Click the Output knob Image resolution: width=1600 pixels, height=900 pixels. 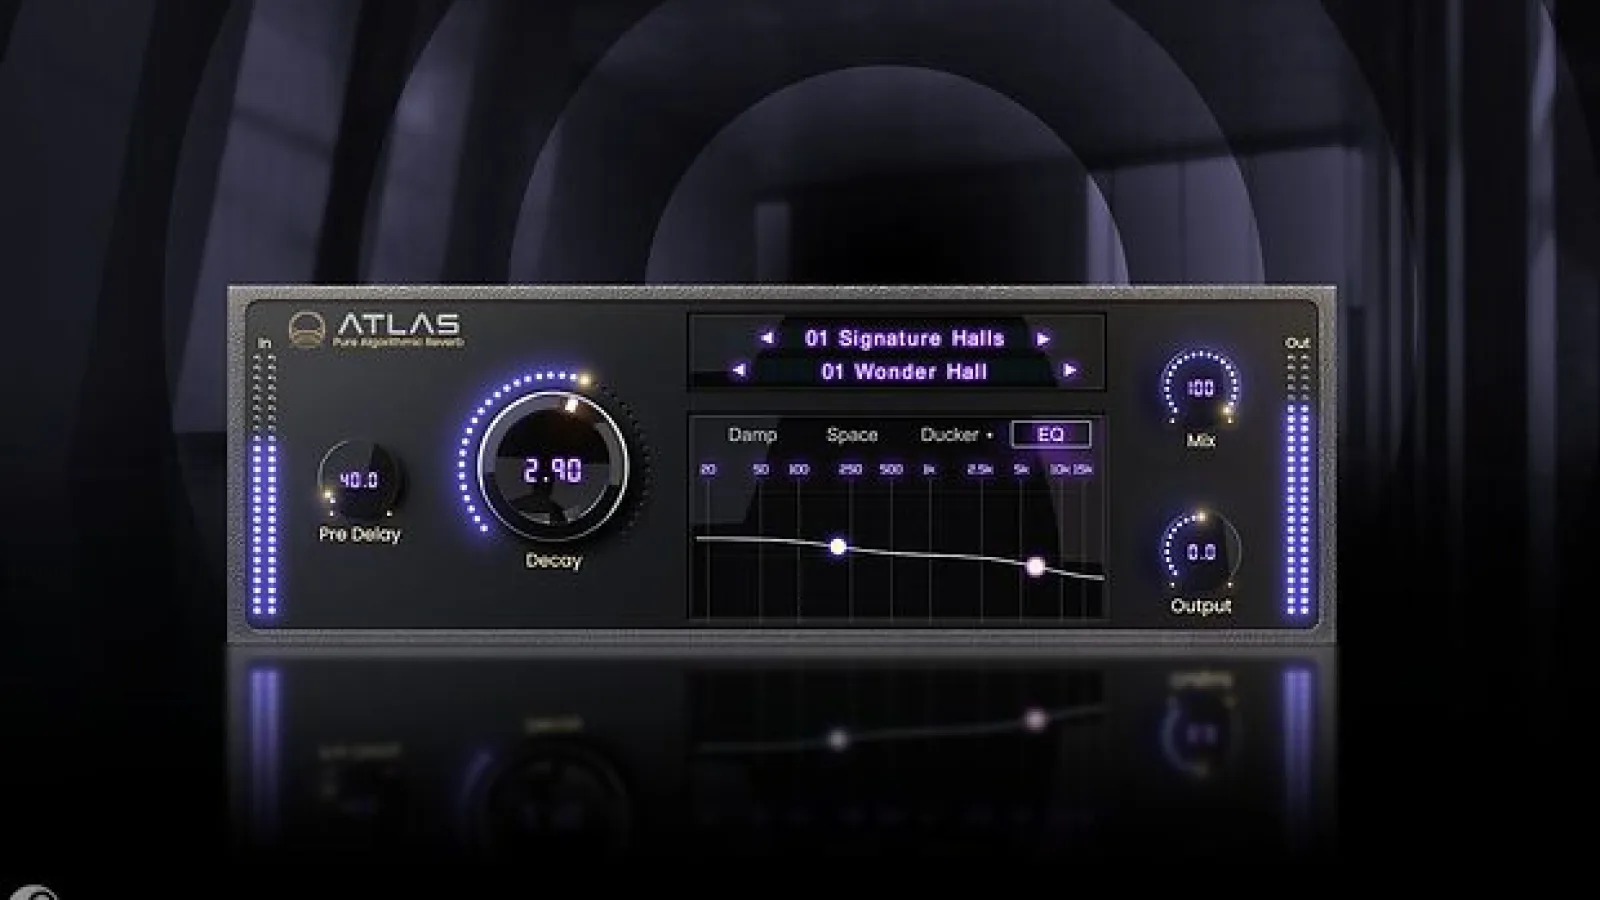click(1200, 551)
